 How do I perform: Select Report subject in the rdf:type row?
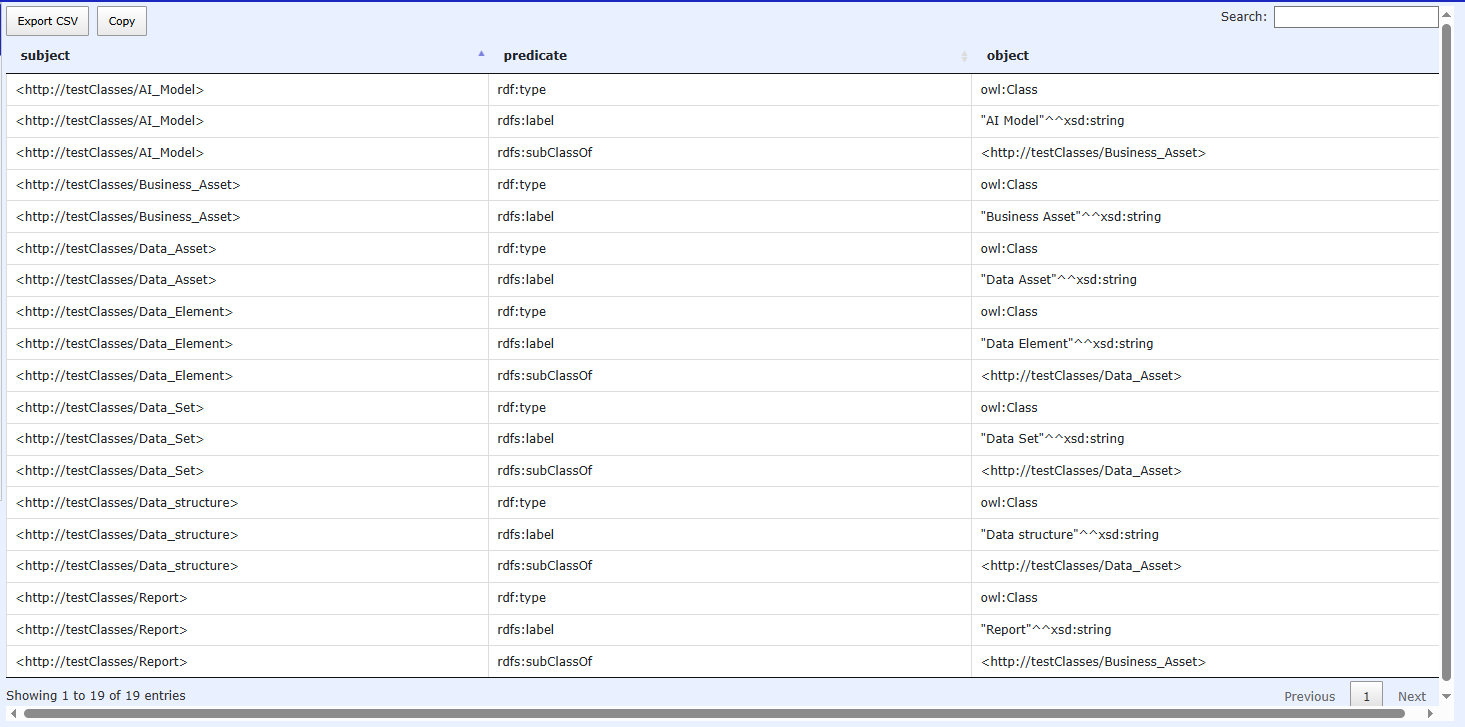[x=102, y=598]
